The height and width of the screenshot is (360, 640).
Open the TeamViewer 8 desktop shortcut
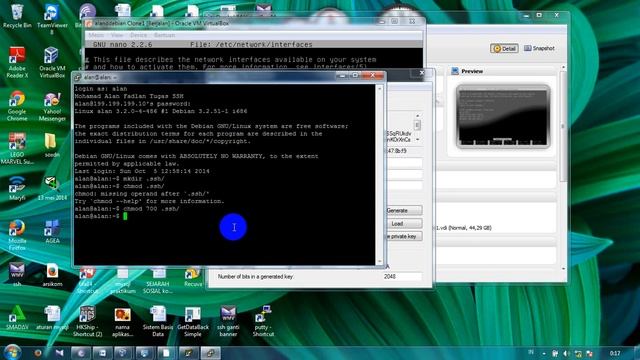click(x=52, y=18)
